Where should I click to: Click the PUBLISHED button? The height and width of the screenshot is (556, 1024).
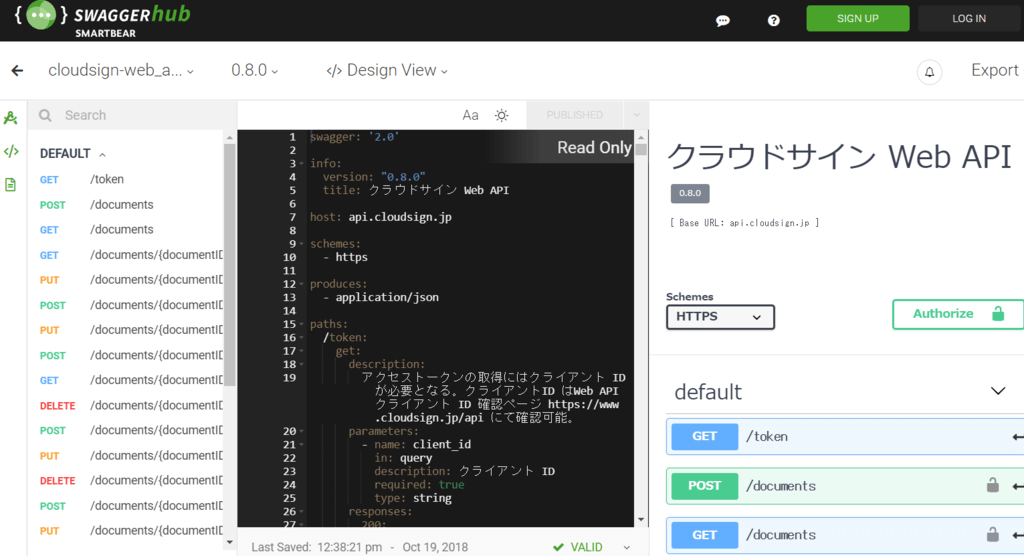[575, 115]
